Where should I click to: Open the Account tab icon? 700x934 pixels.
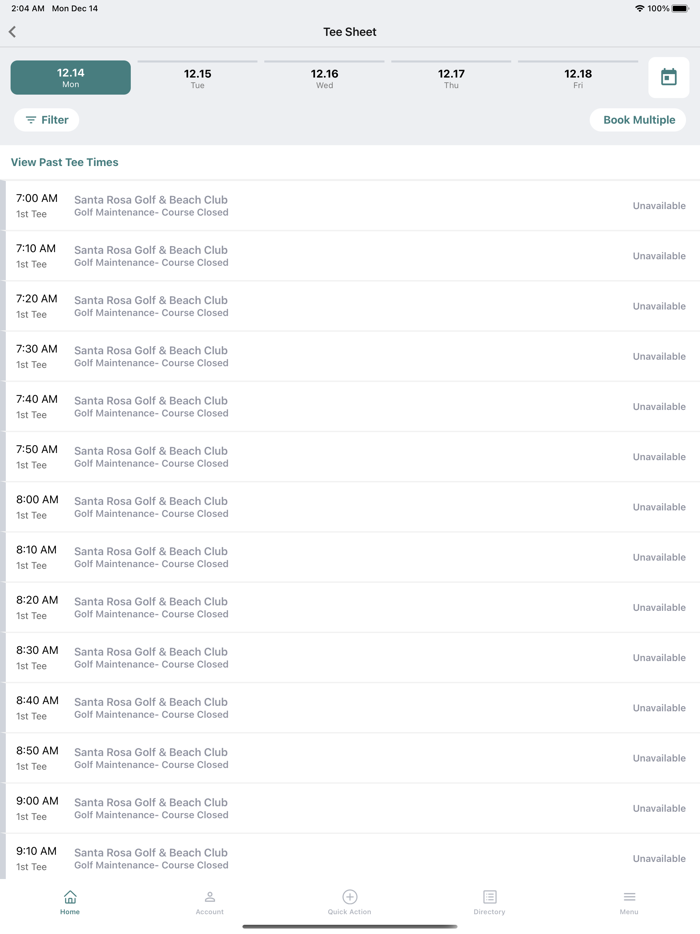[x=210, y=897]
